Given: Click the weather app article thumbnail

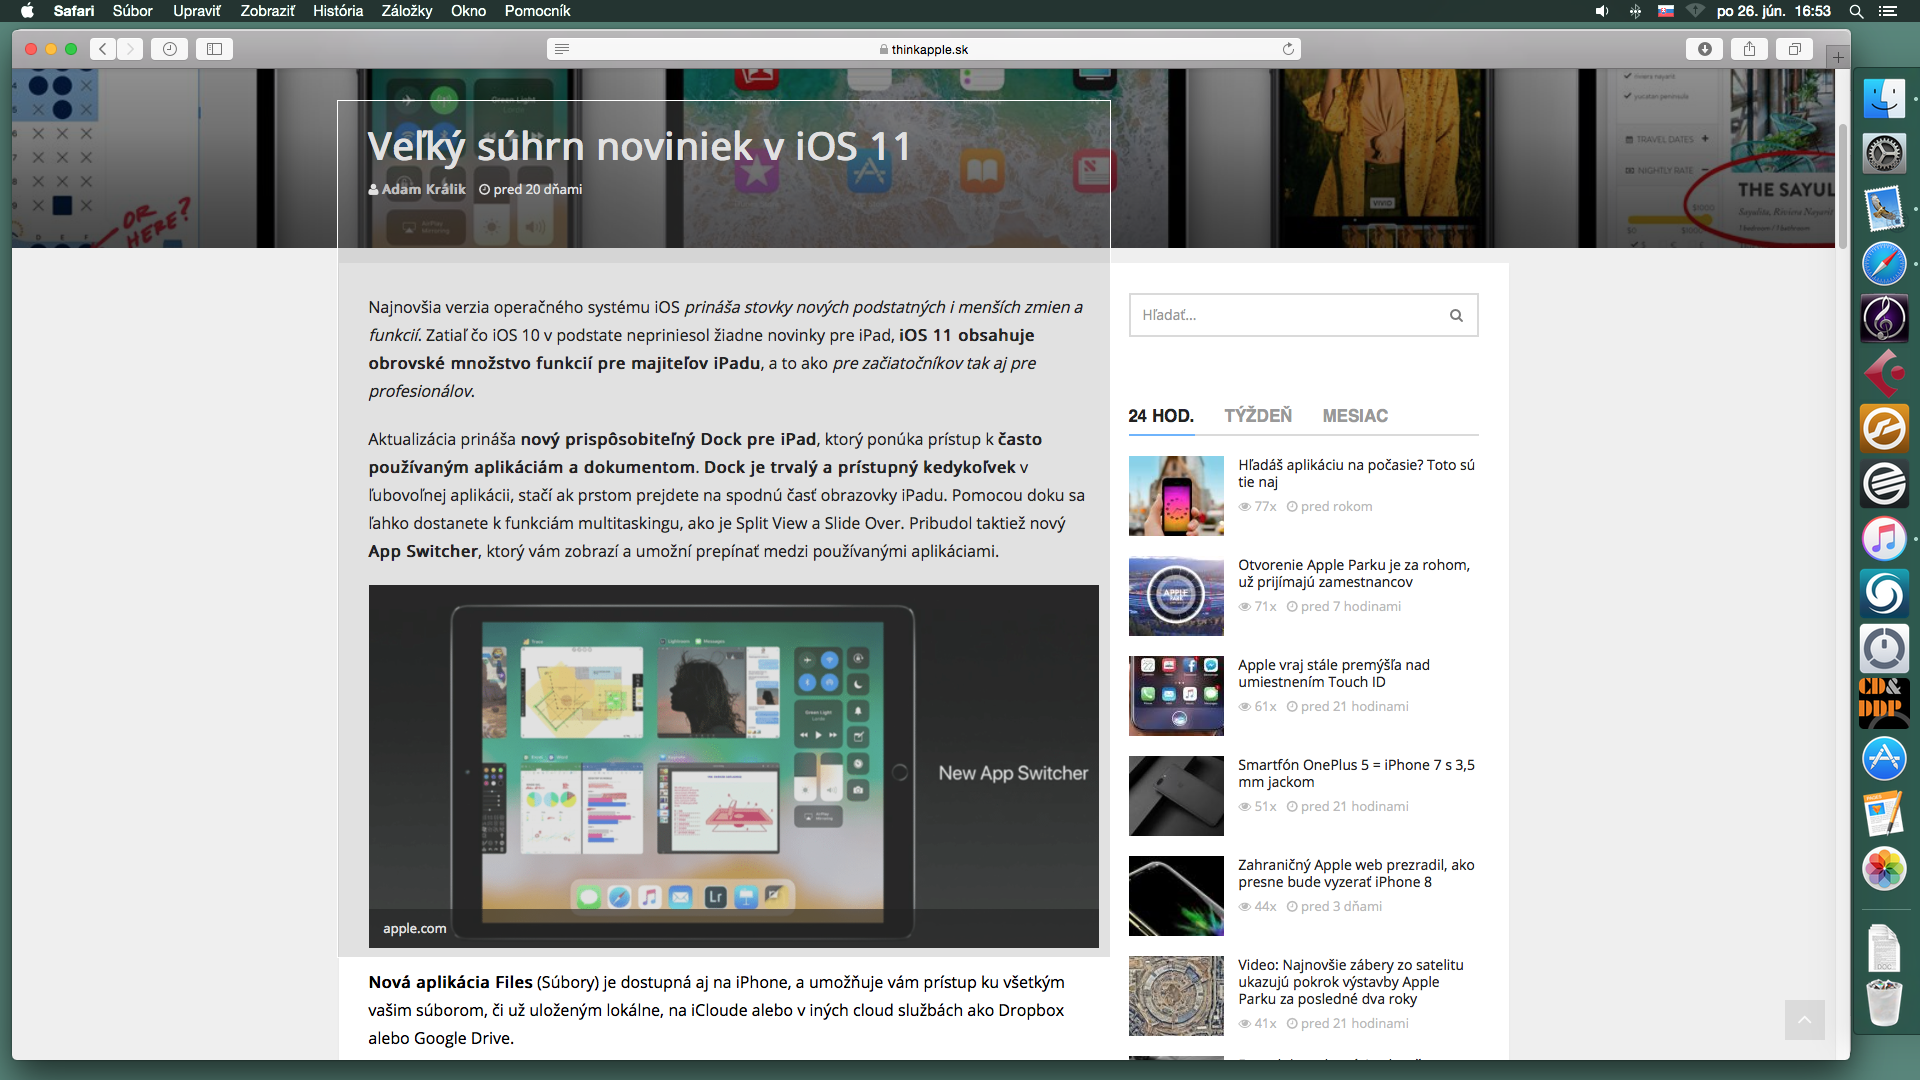Looking at the screenshot, I should tap(1176, 496).
